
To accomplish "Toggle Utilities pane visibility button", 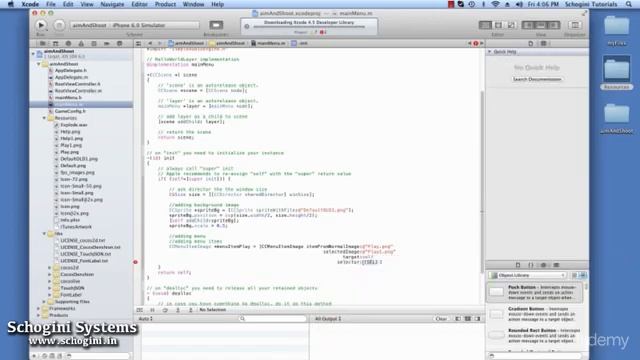I will (x=553, y=25).
